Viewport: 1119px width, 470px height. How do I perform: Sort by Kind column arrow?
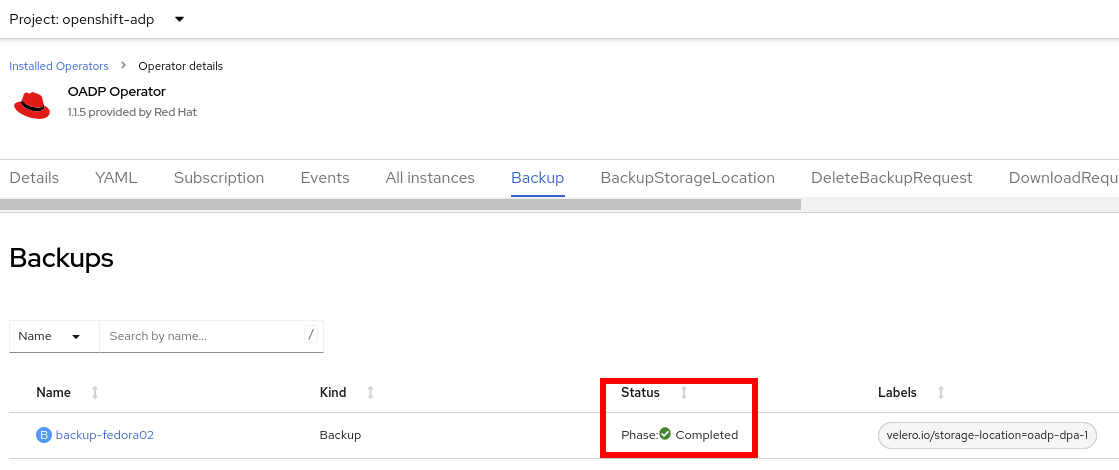coord(370,392)
